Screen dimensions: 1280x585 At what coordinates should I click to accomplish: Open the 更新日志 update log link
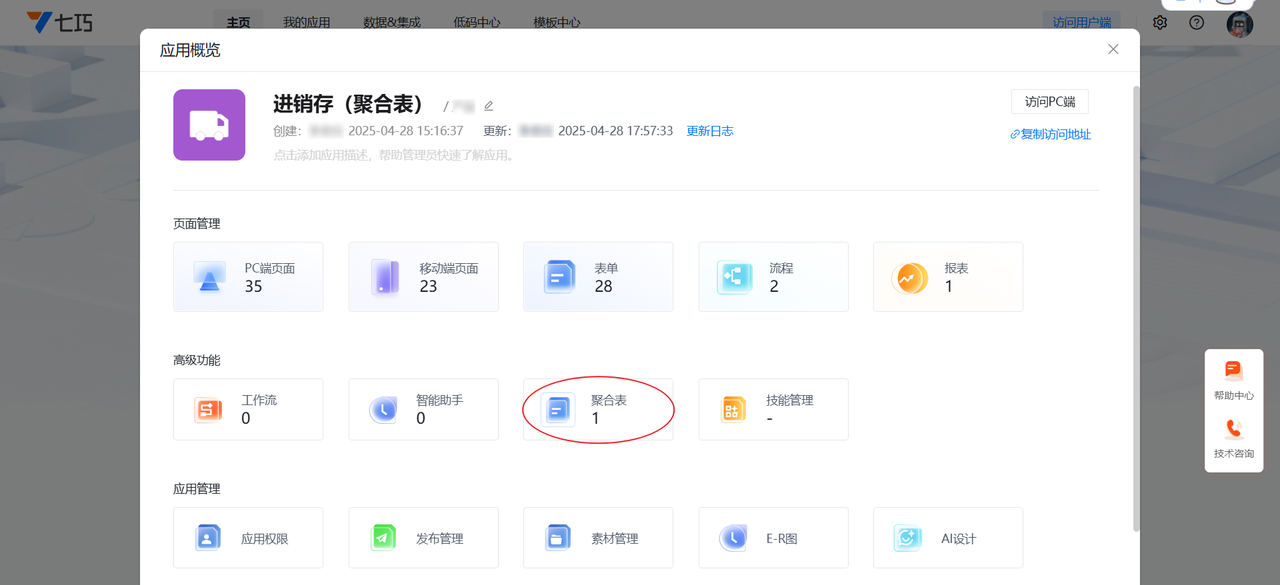tap(710, 131)
